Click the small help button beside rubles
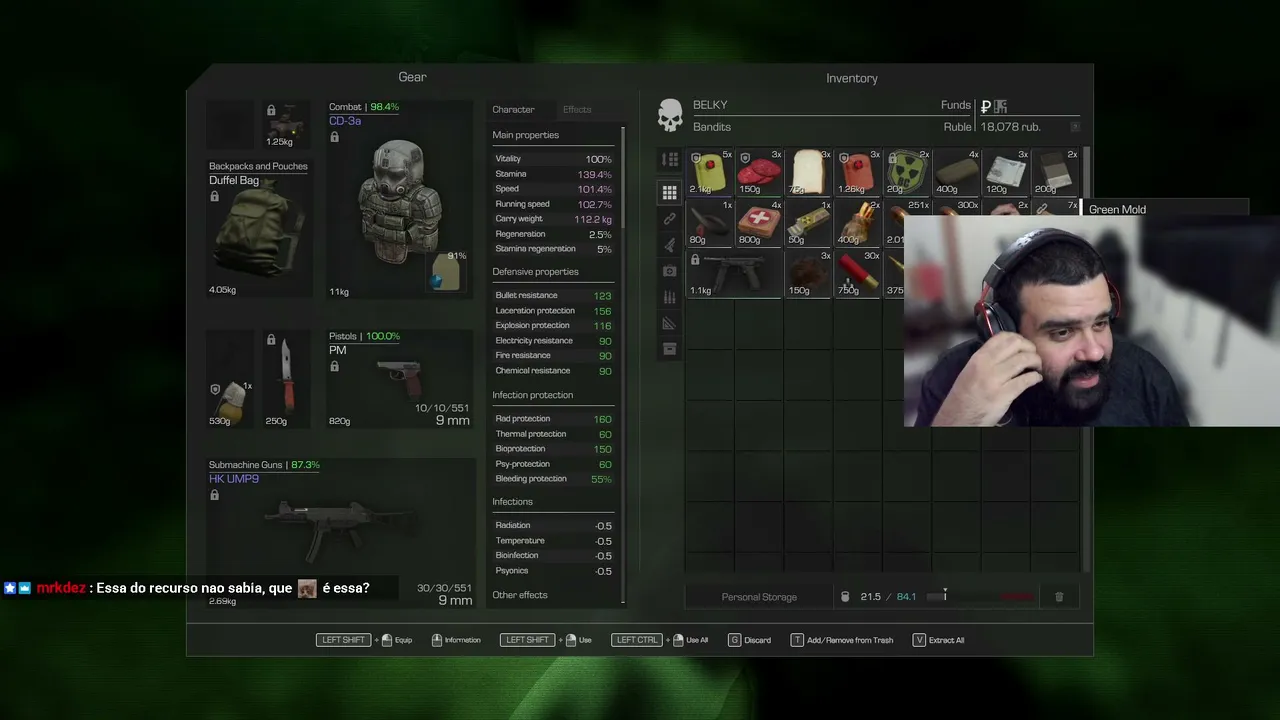Image resolution: width=1280 pixels, height=720 pixels. pos(1075,127)
